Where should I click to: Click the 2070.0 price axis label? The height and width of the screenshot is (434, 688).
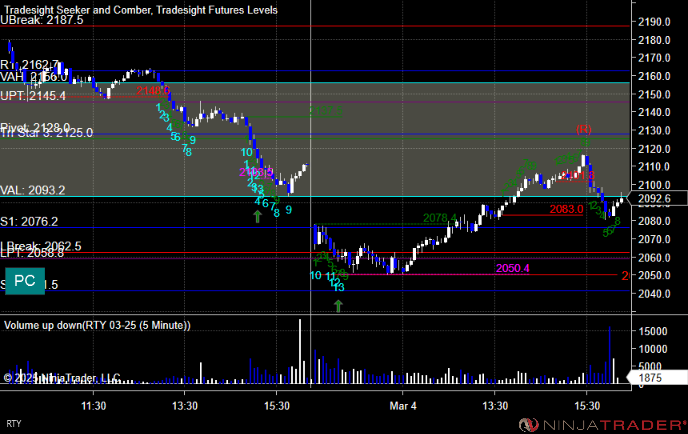point(654,240)
